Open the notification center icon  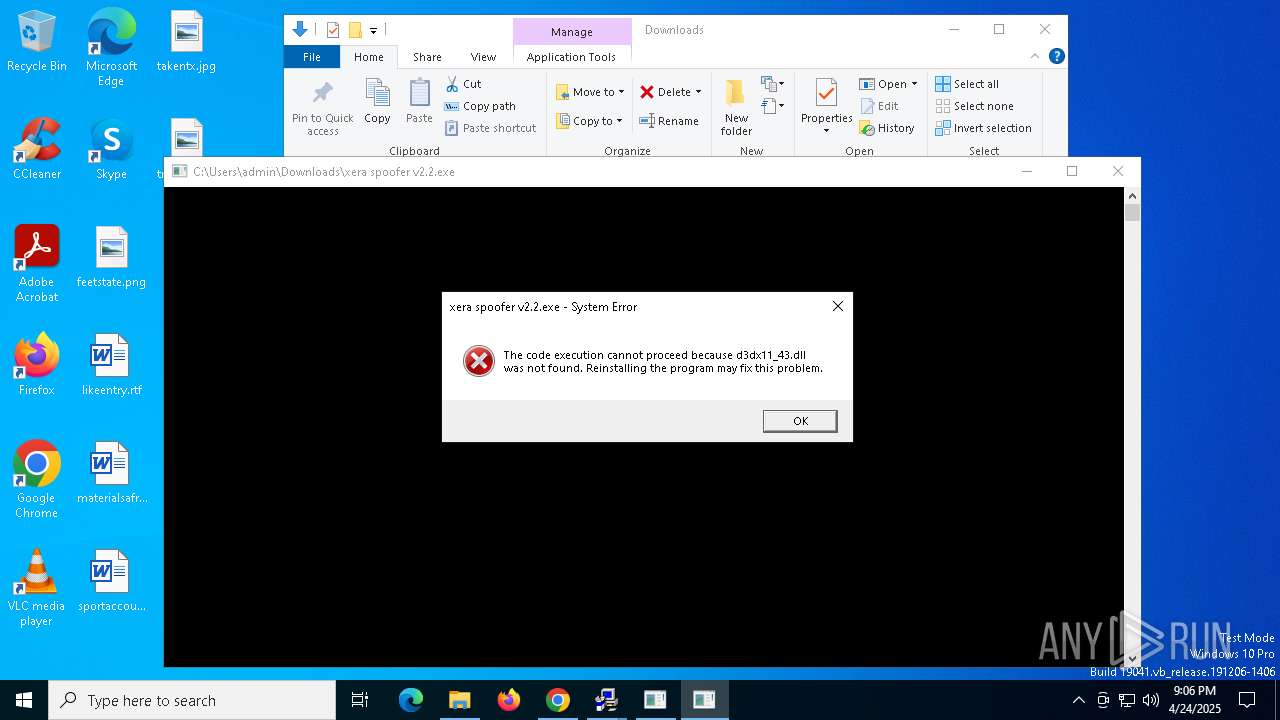pos(1247,700)
